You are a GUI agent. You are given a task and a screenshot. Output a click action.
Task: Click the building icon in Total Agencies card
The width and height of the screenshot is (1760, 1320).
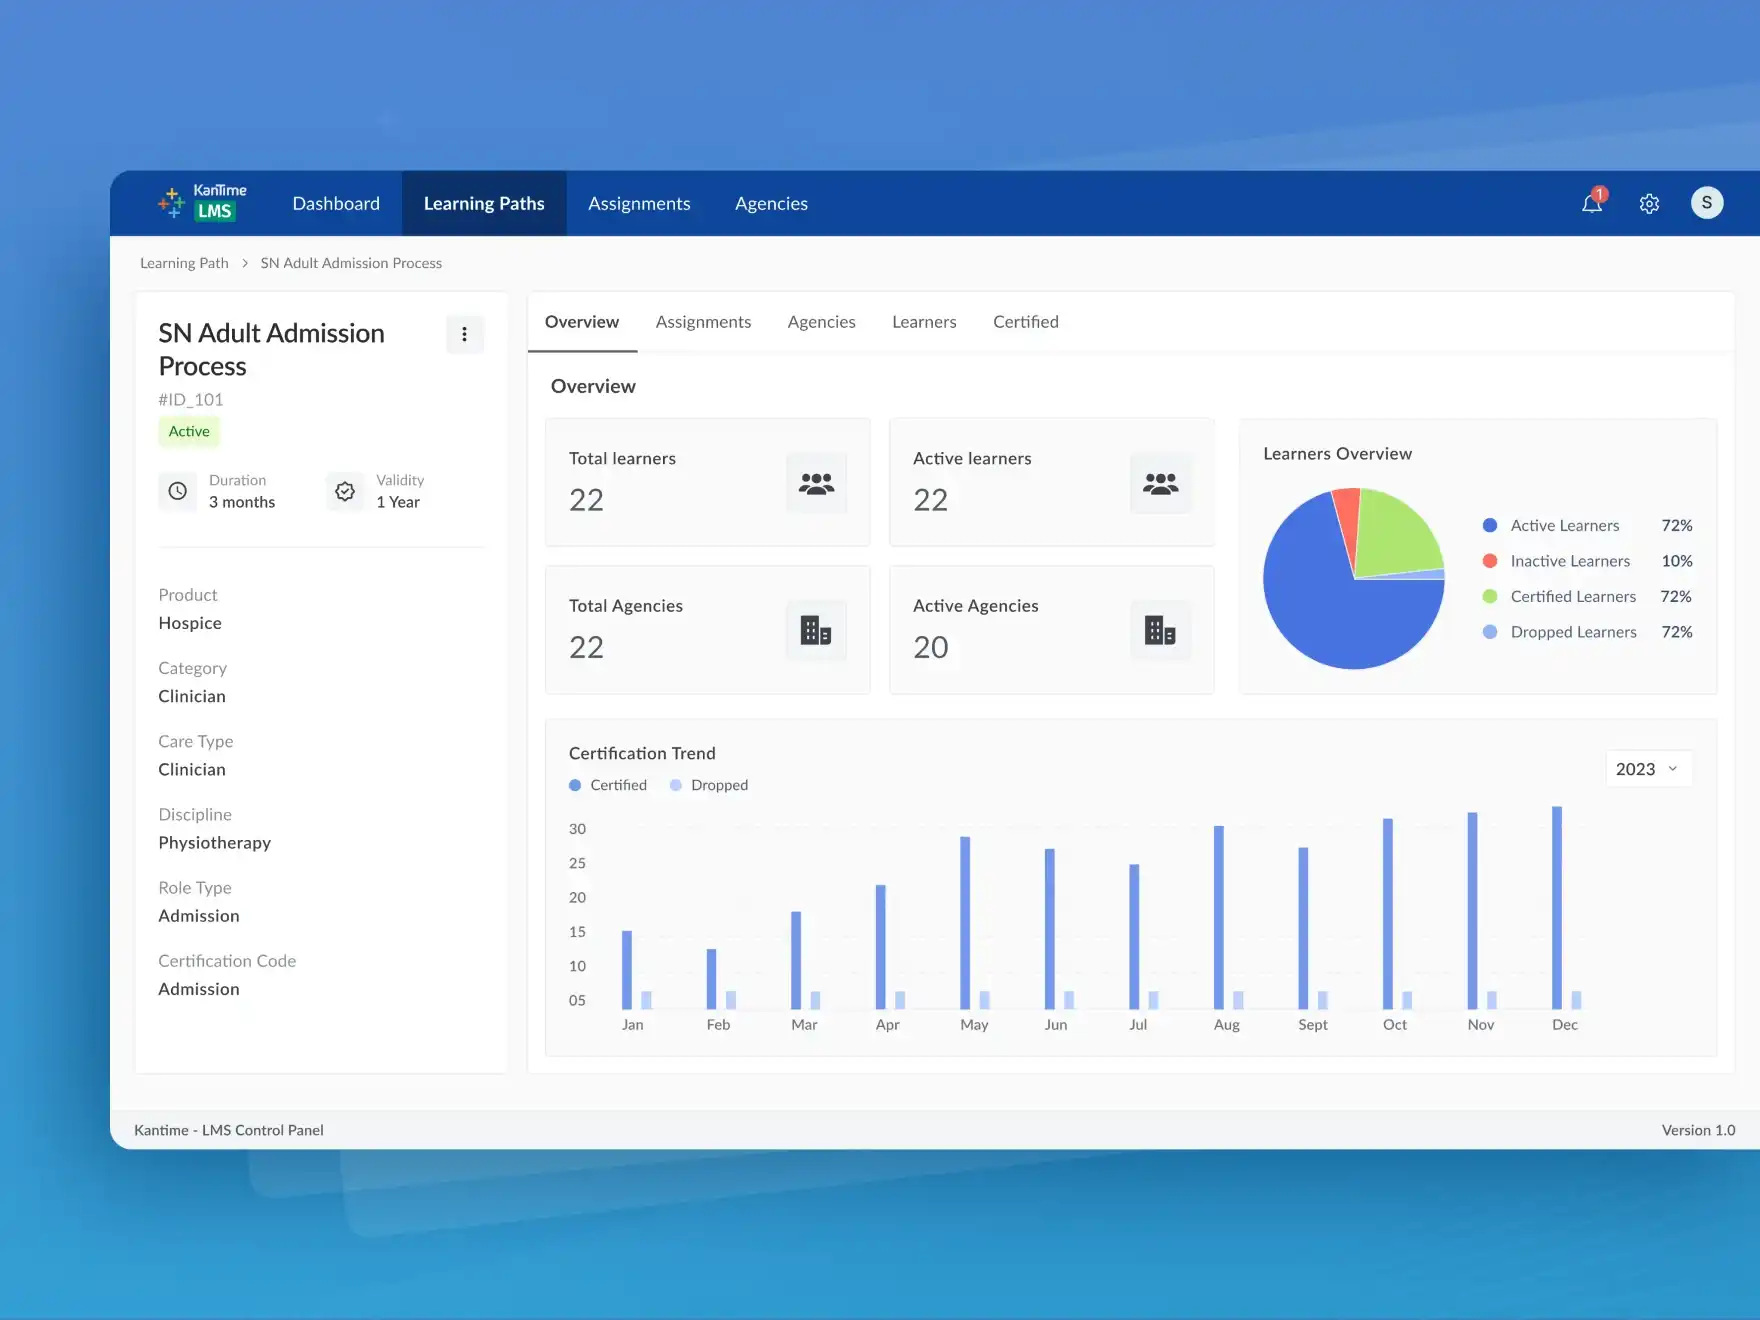816,630
